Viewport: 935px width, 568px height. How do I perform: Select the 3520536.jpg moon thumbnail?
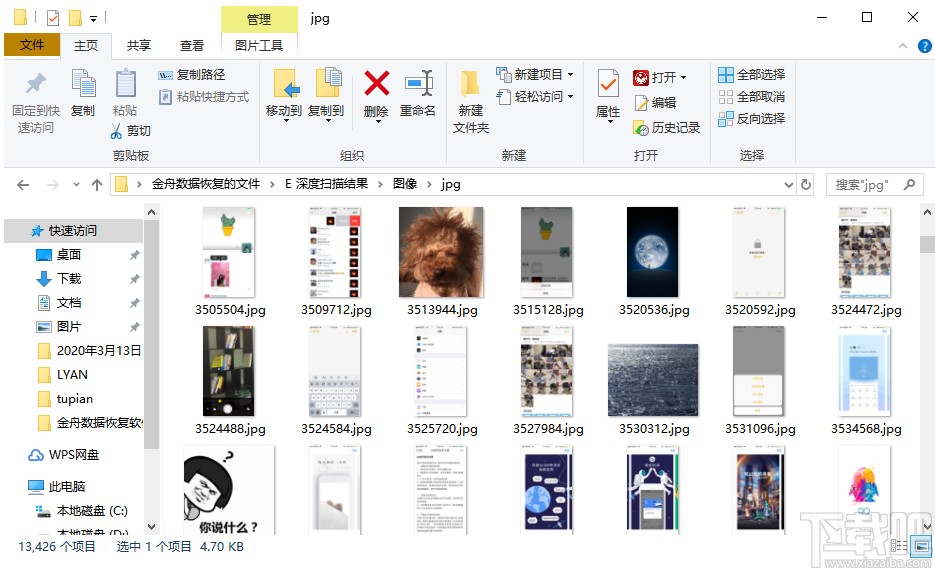click(652, 252)
